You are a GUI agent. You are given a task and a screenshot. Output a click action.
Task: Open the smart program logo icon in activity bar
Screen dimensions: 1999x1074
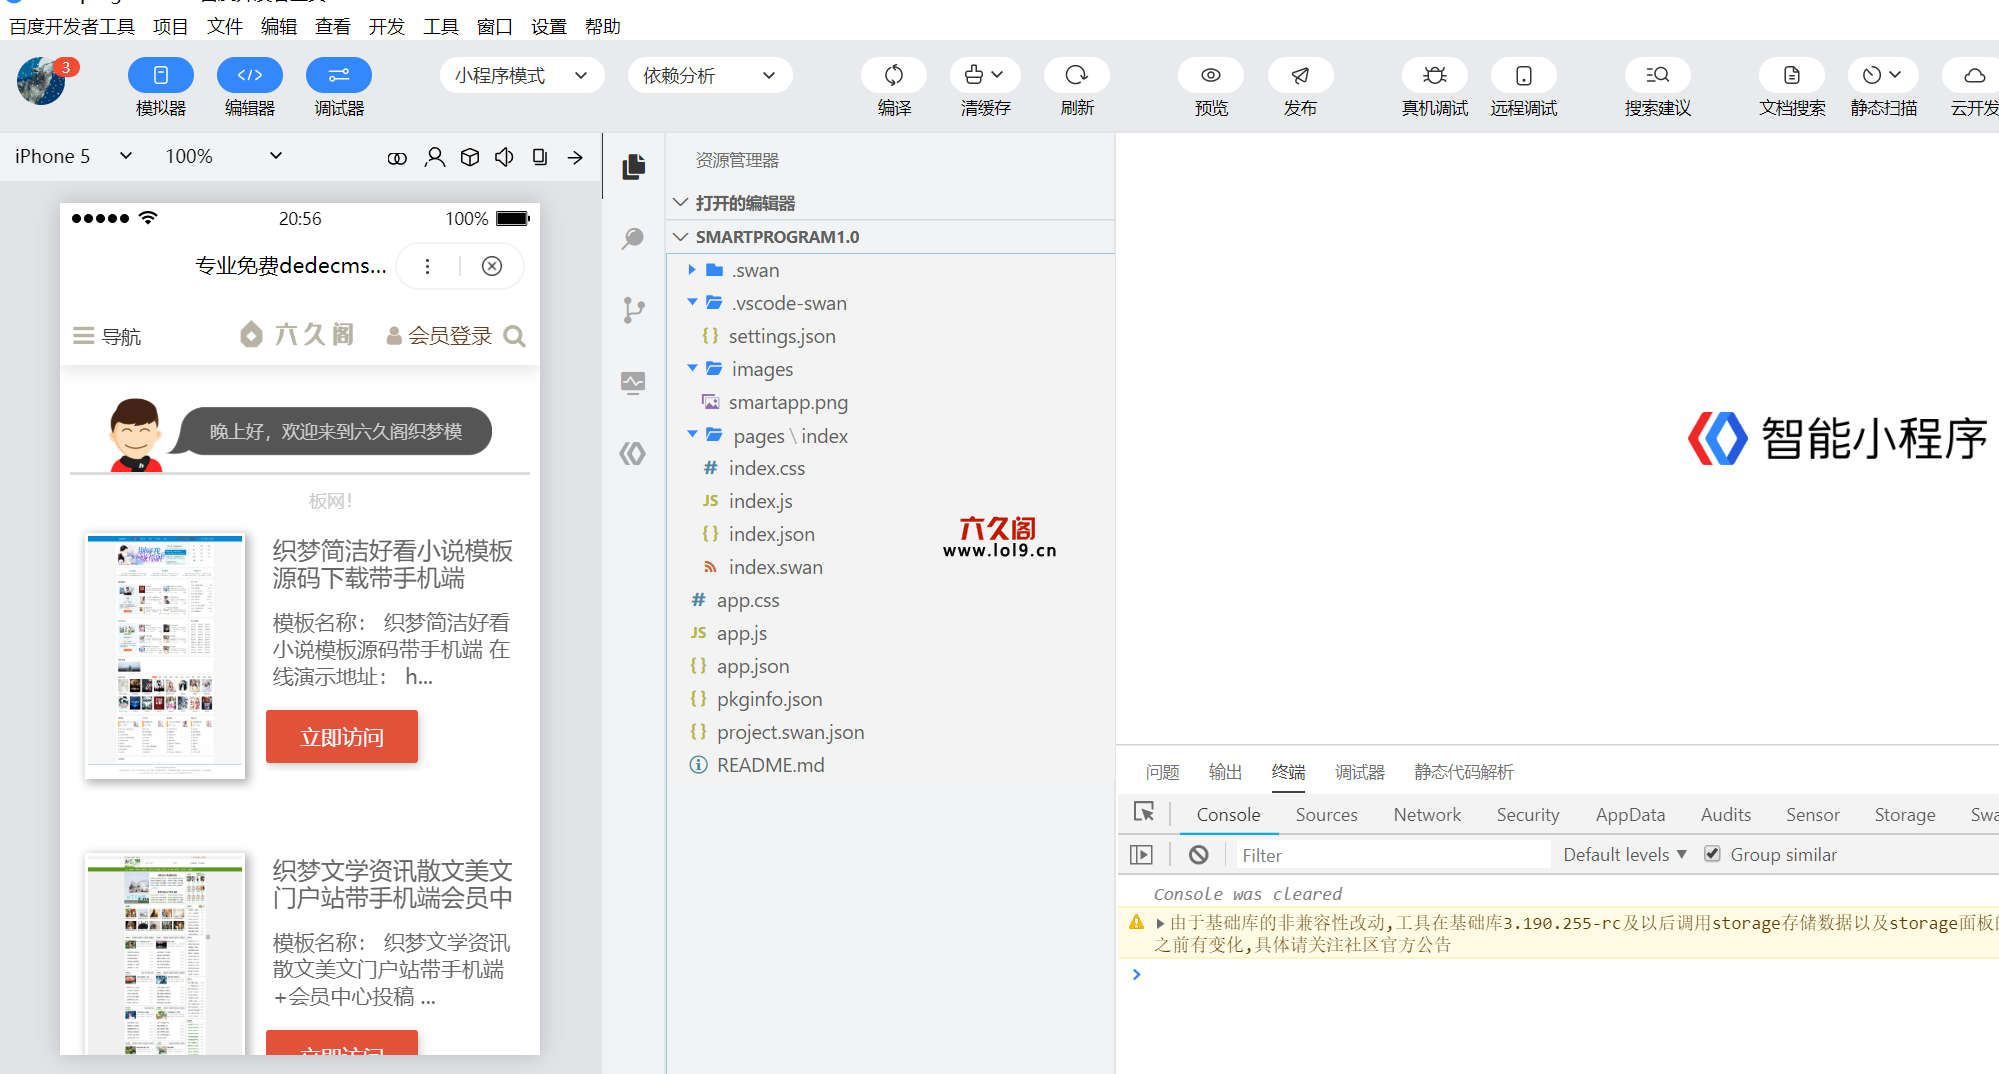[633, 454]
